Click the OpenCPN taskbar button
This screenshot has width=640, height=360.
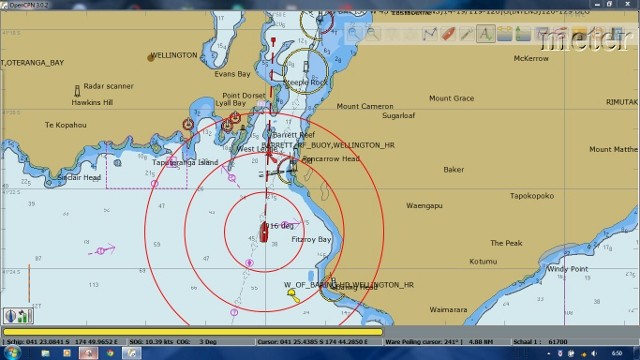pyautogui.click(x=131, y=353)
